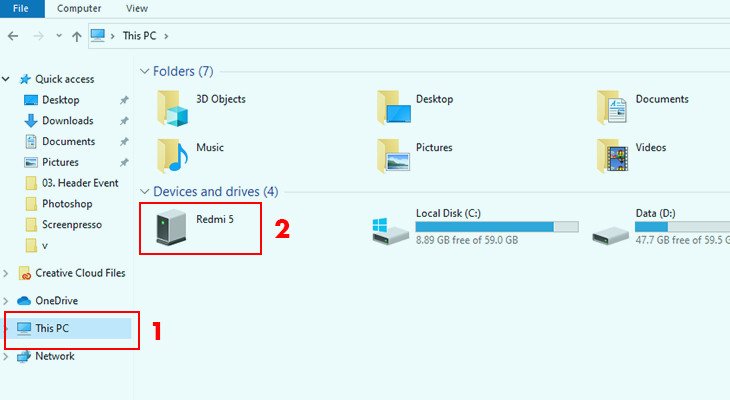
Task: Collapse the Folders (7) group
Action: (x=145, y=72)
